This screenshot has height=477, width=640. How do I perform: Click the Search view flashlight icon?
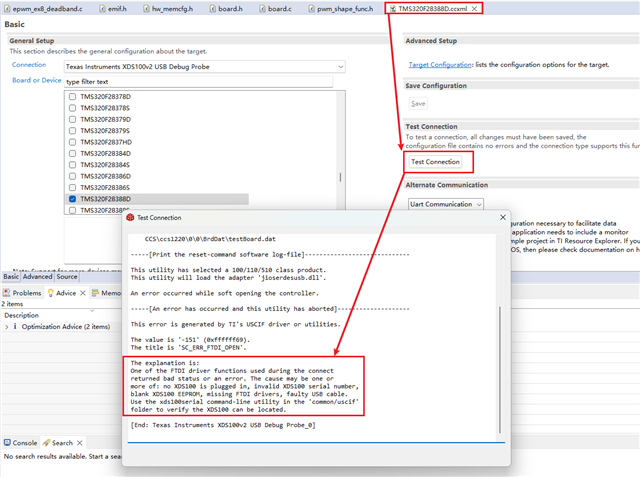coord(47,443)
